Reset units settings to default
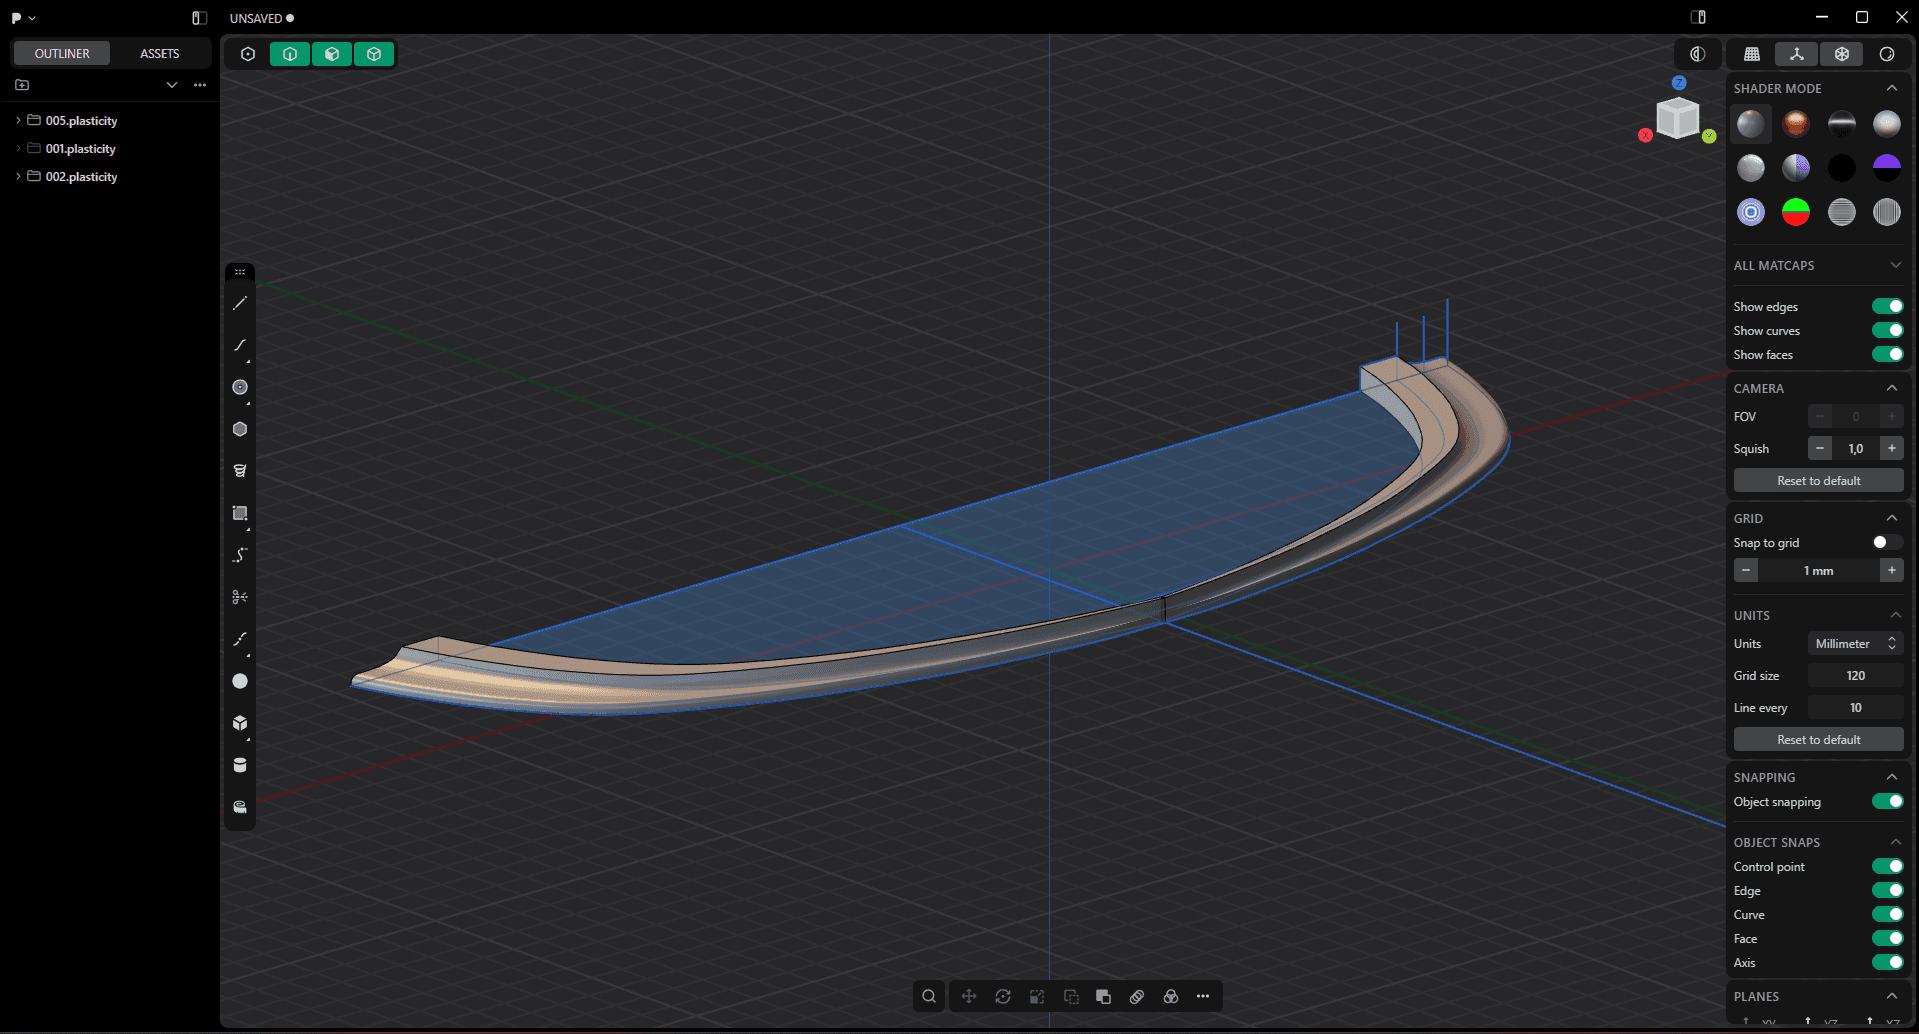 (1818, 740)
